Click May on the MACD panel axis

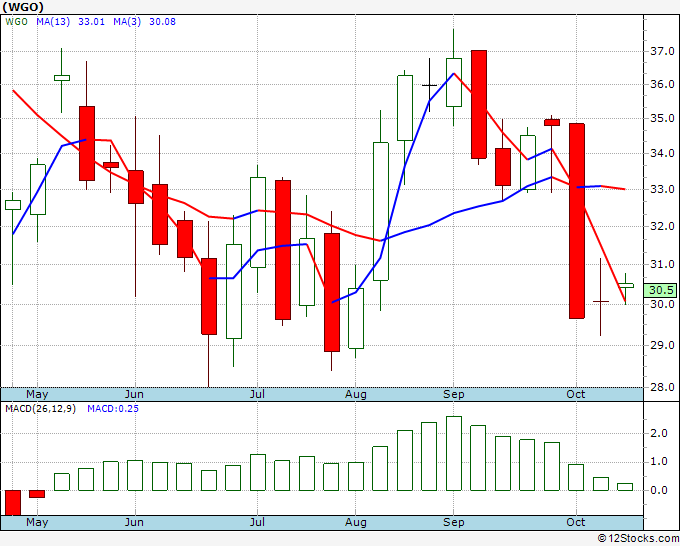37,522
